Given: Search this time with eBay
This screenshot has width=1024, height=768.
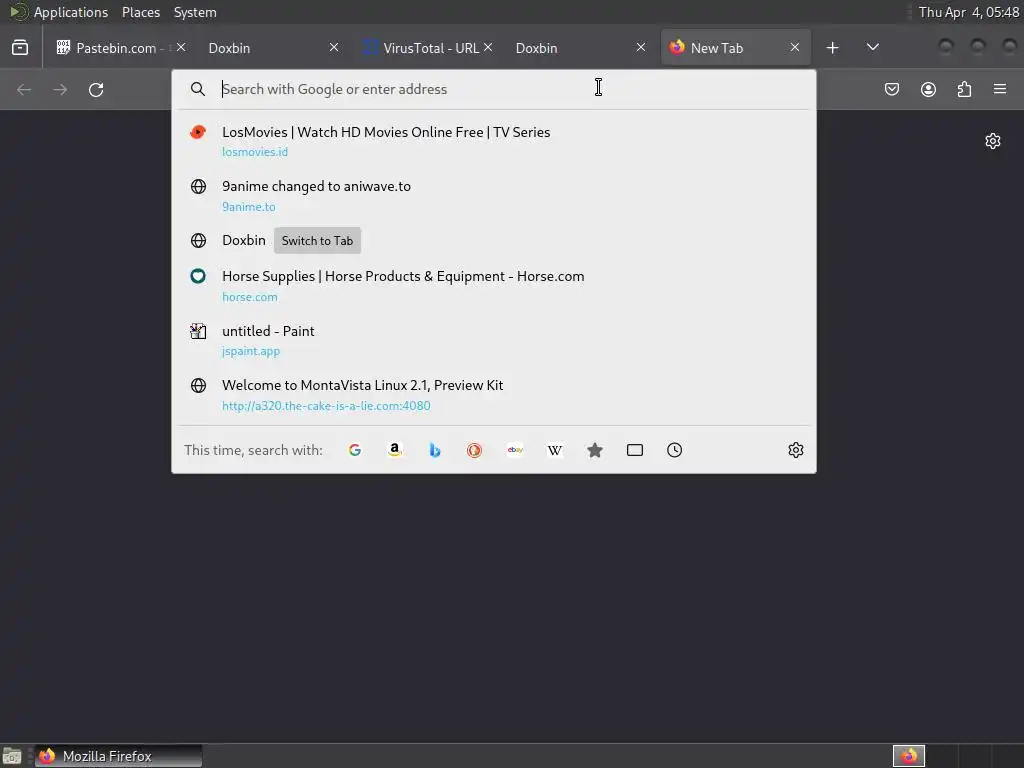Looking at the screenshot, I should [515, 450].
